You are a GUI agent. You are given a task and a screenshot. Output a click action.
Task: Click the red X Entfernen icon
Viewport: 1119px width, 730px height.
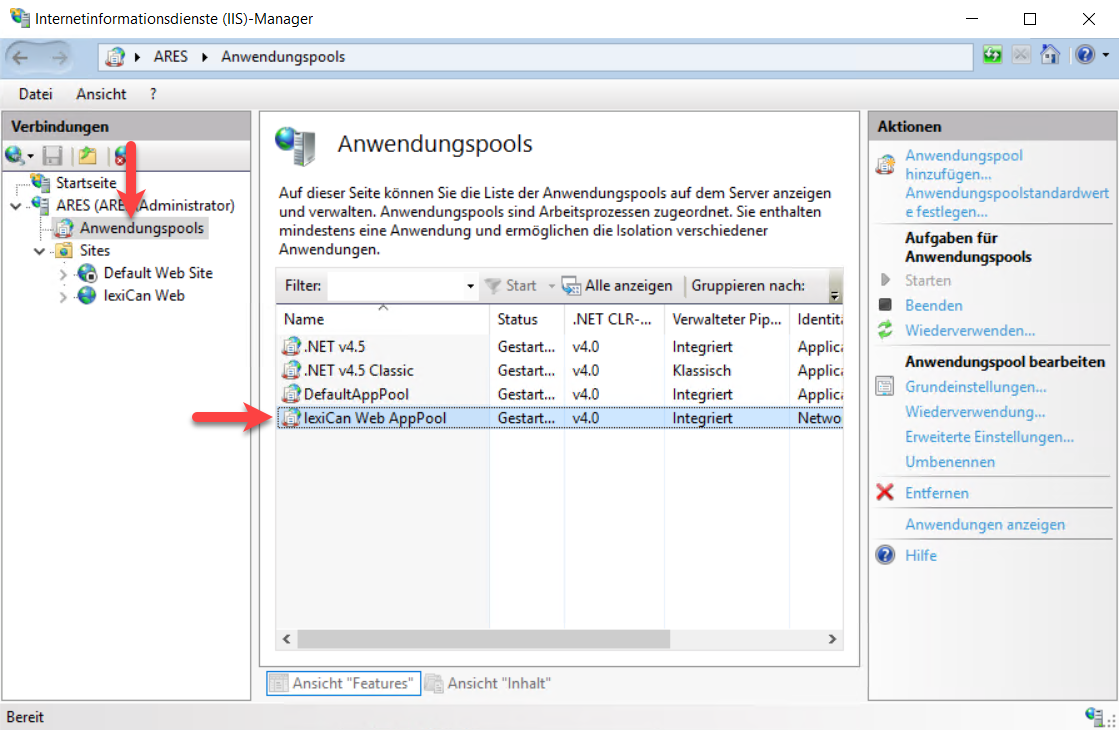pos(884,493)
